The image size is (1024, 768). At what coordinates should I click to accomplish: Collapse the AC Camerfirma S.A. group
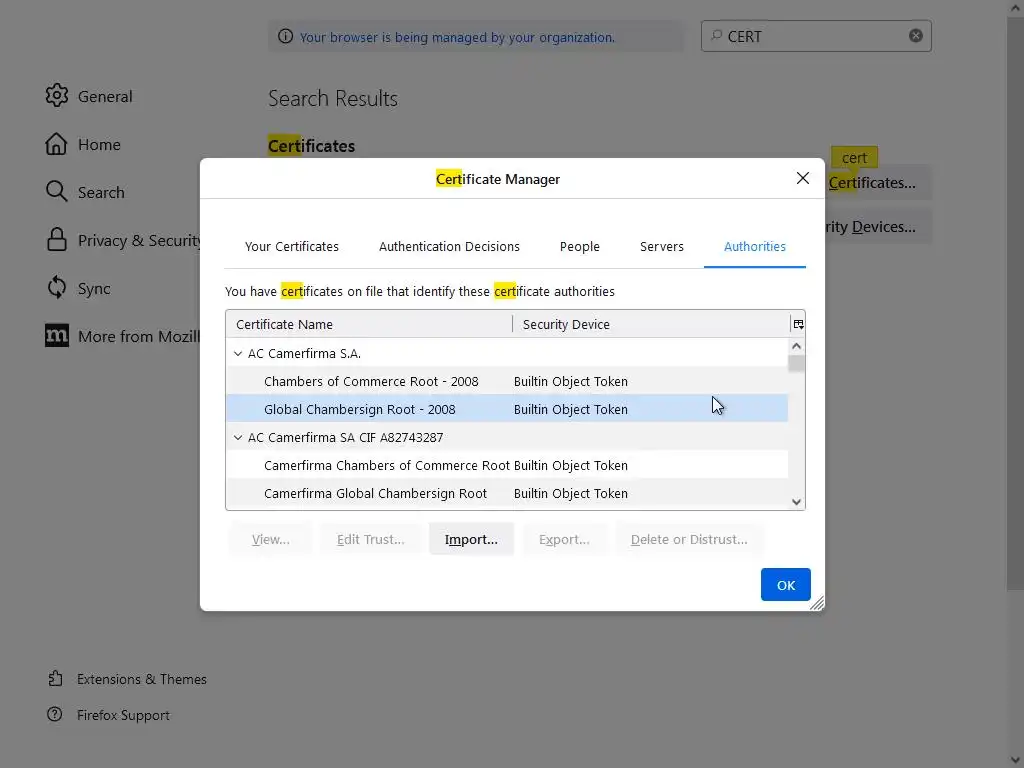click(x=238, y=353)
